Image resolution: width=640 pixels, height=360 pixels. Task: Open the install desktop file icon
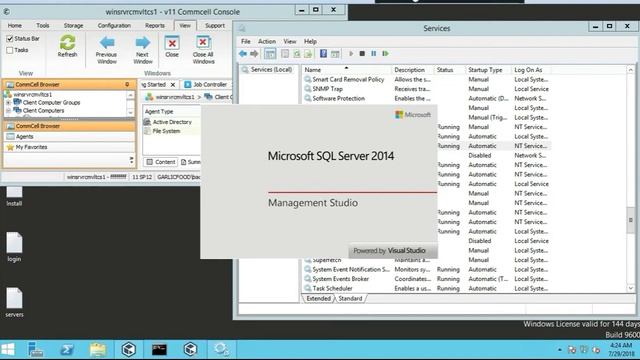pos(14,196)
